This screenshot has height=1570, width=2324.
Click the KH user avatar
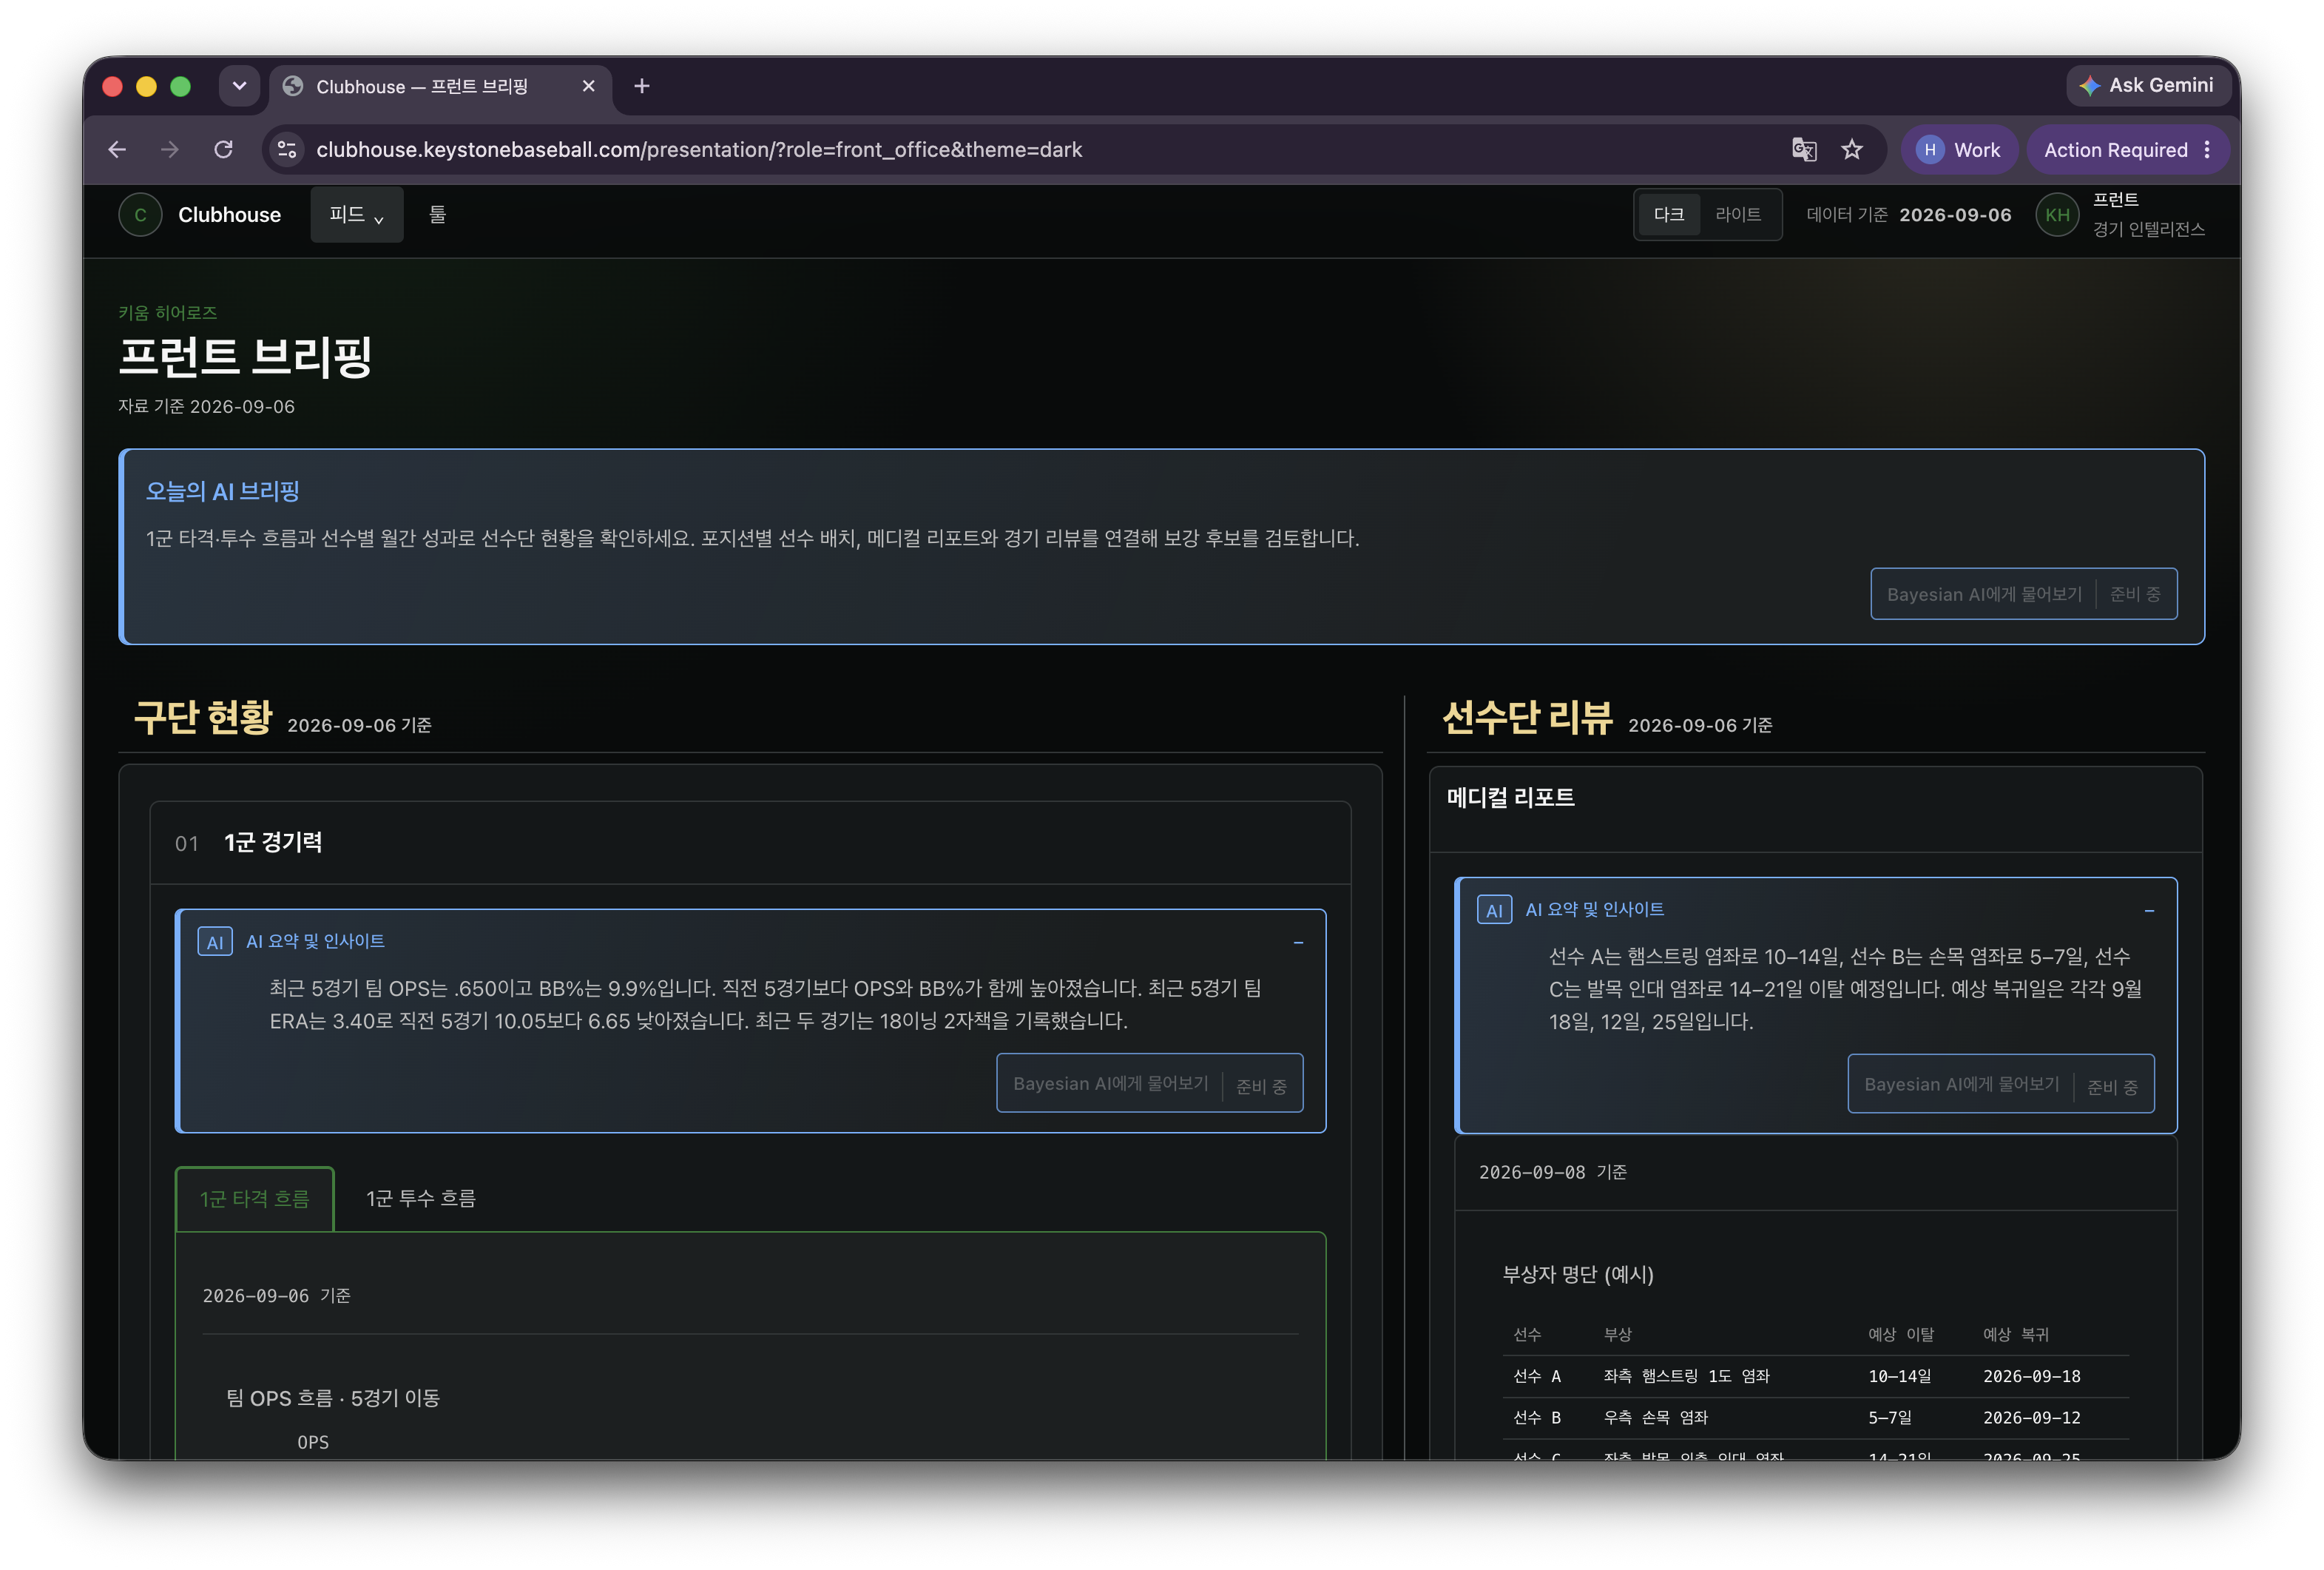pyautogui.click(x=2057, y=215)
